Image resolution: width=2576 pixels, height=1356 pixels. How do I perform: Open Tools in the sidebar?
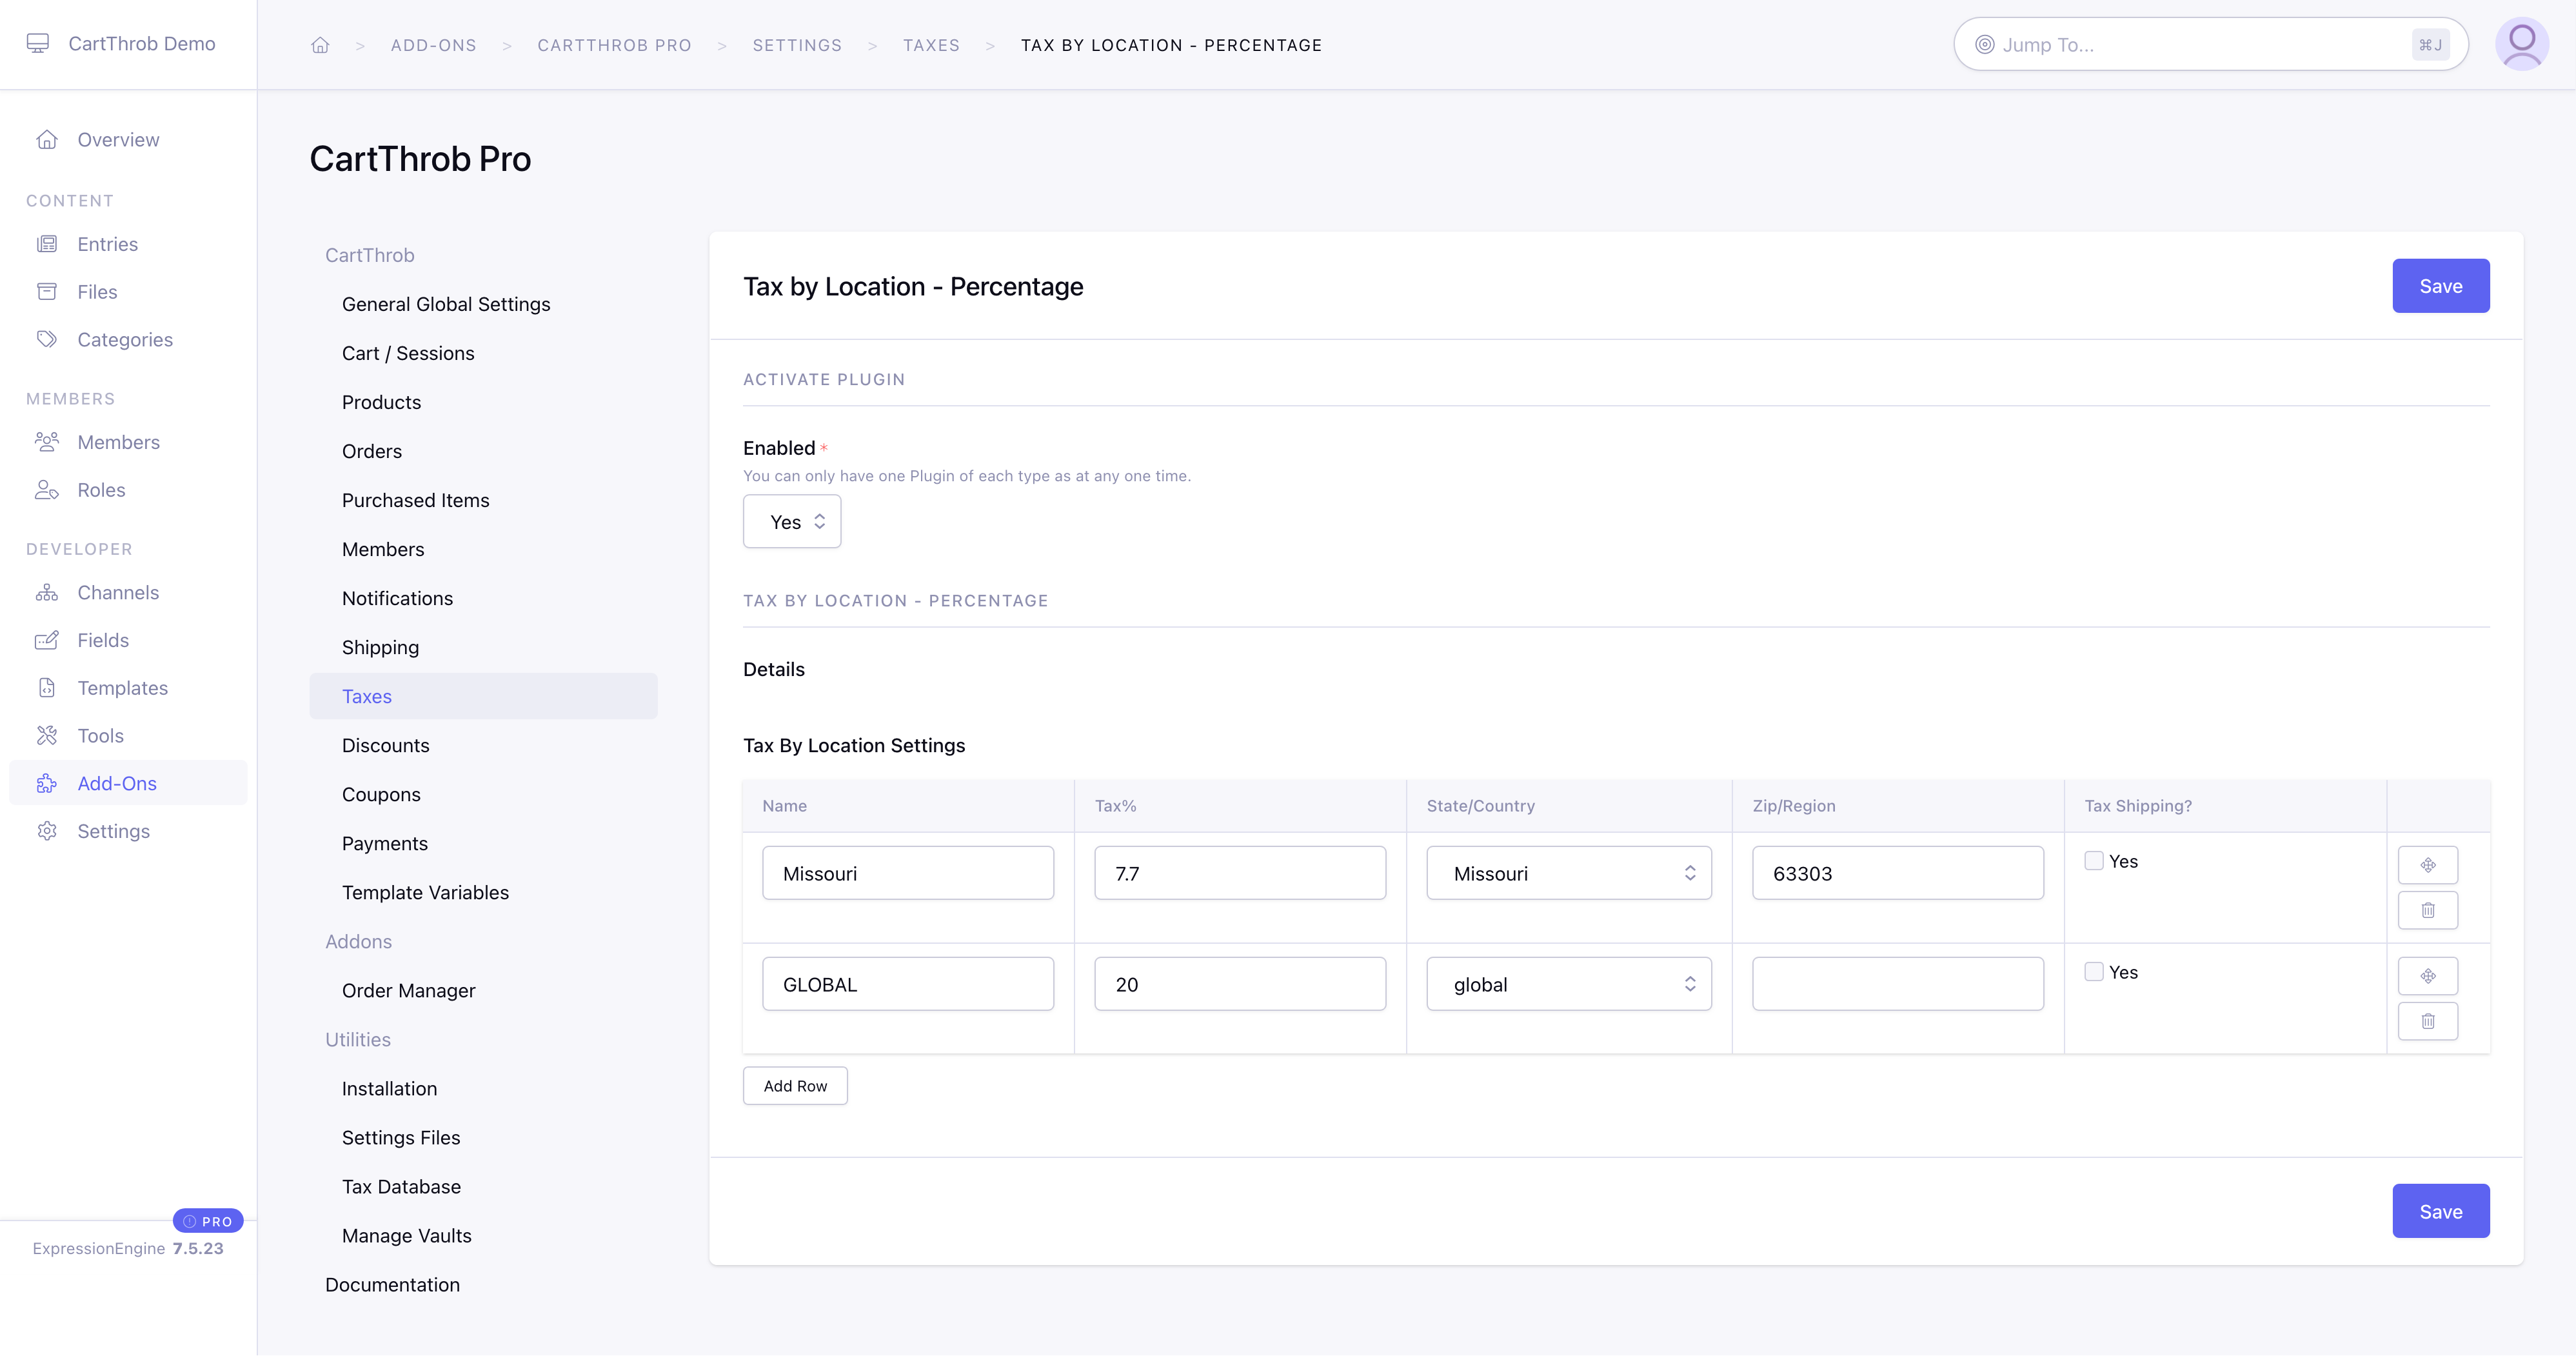click(100, 736)
